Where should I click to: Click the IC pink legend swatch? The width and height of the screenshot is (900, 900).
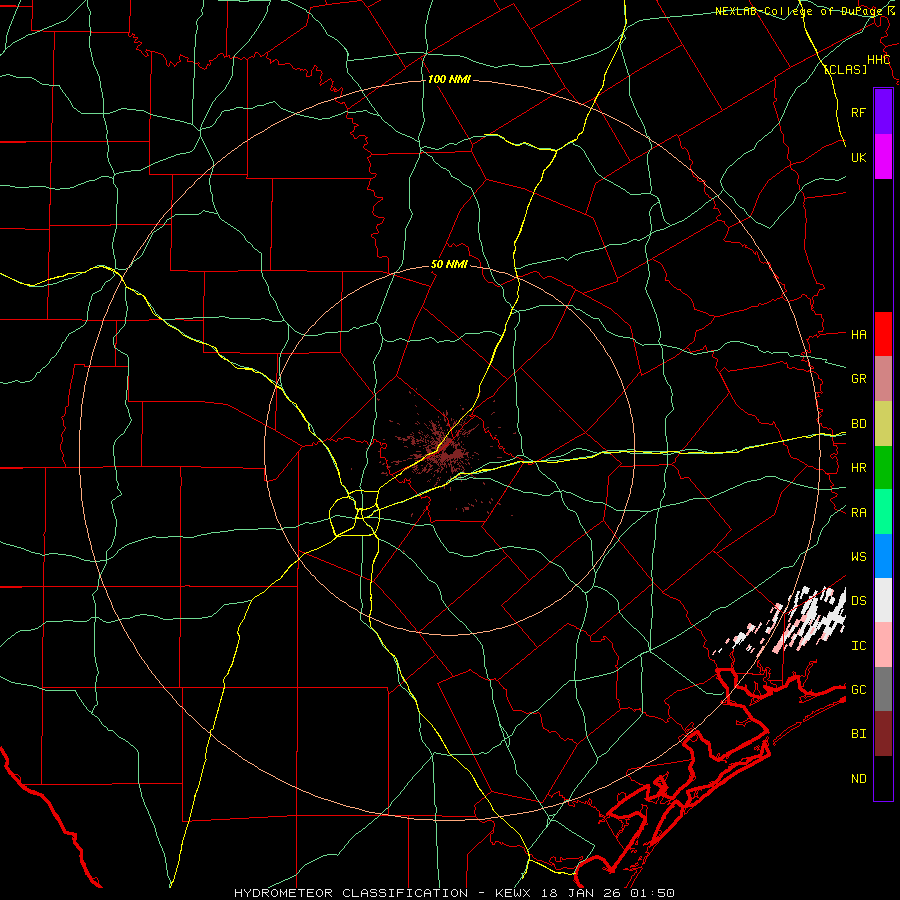(x=883, y=645)
